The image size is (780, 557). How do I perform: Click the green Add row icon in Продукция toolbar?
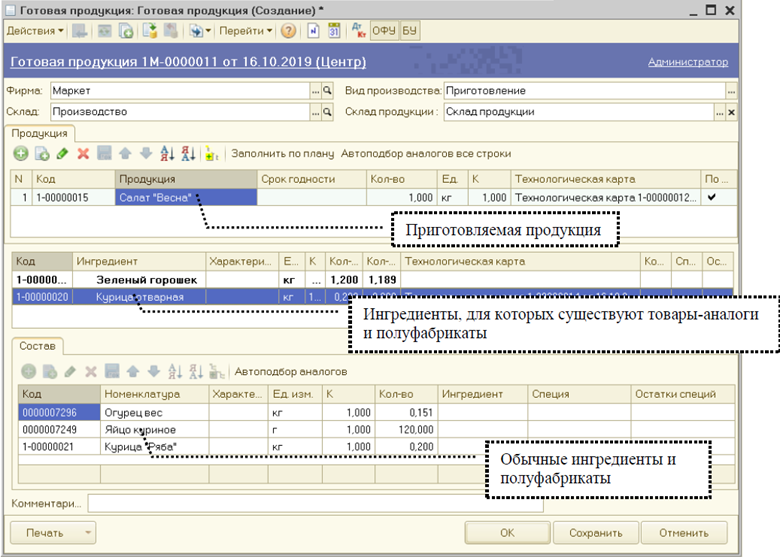pyautogui.click(x=21, y=154)
